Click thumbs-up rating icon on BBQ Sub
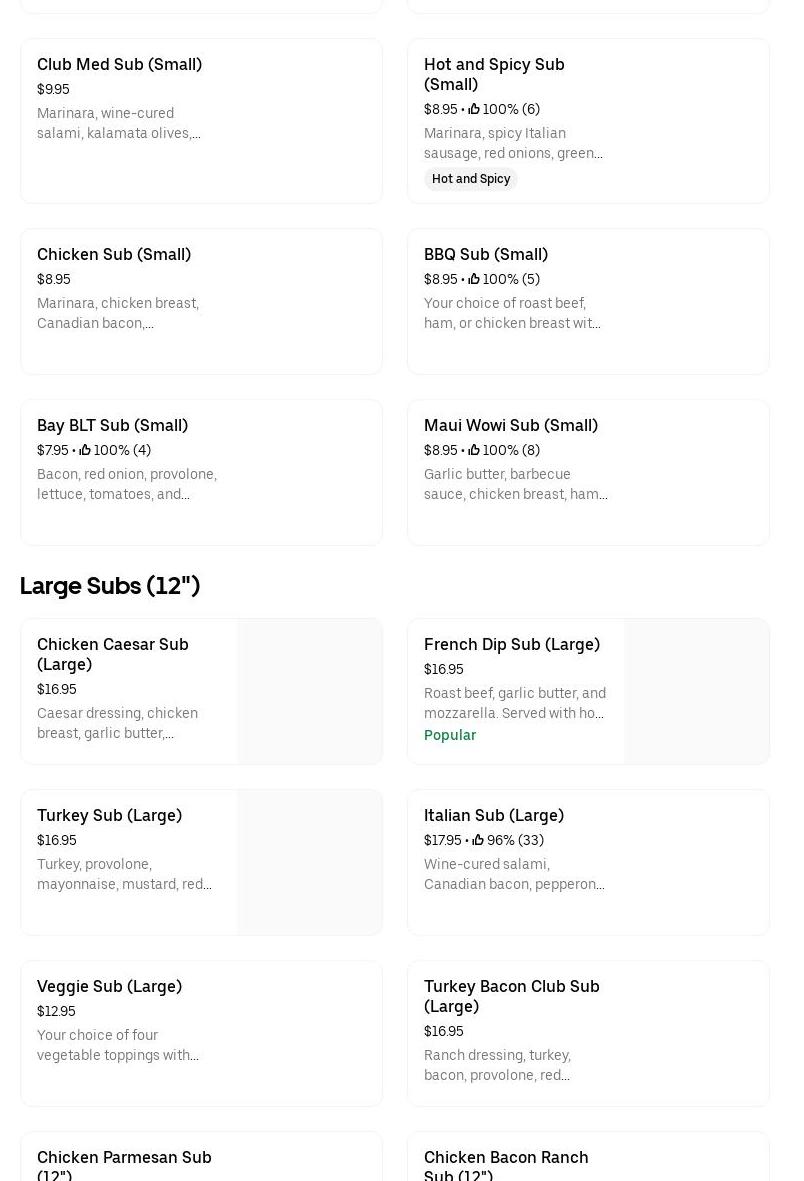 pos(474,279)
